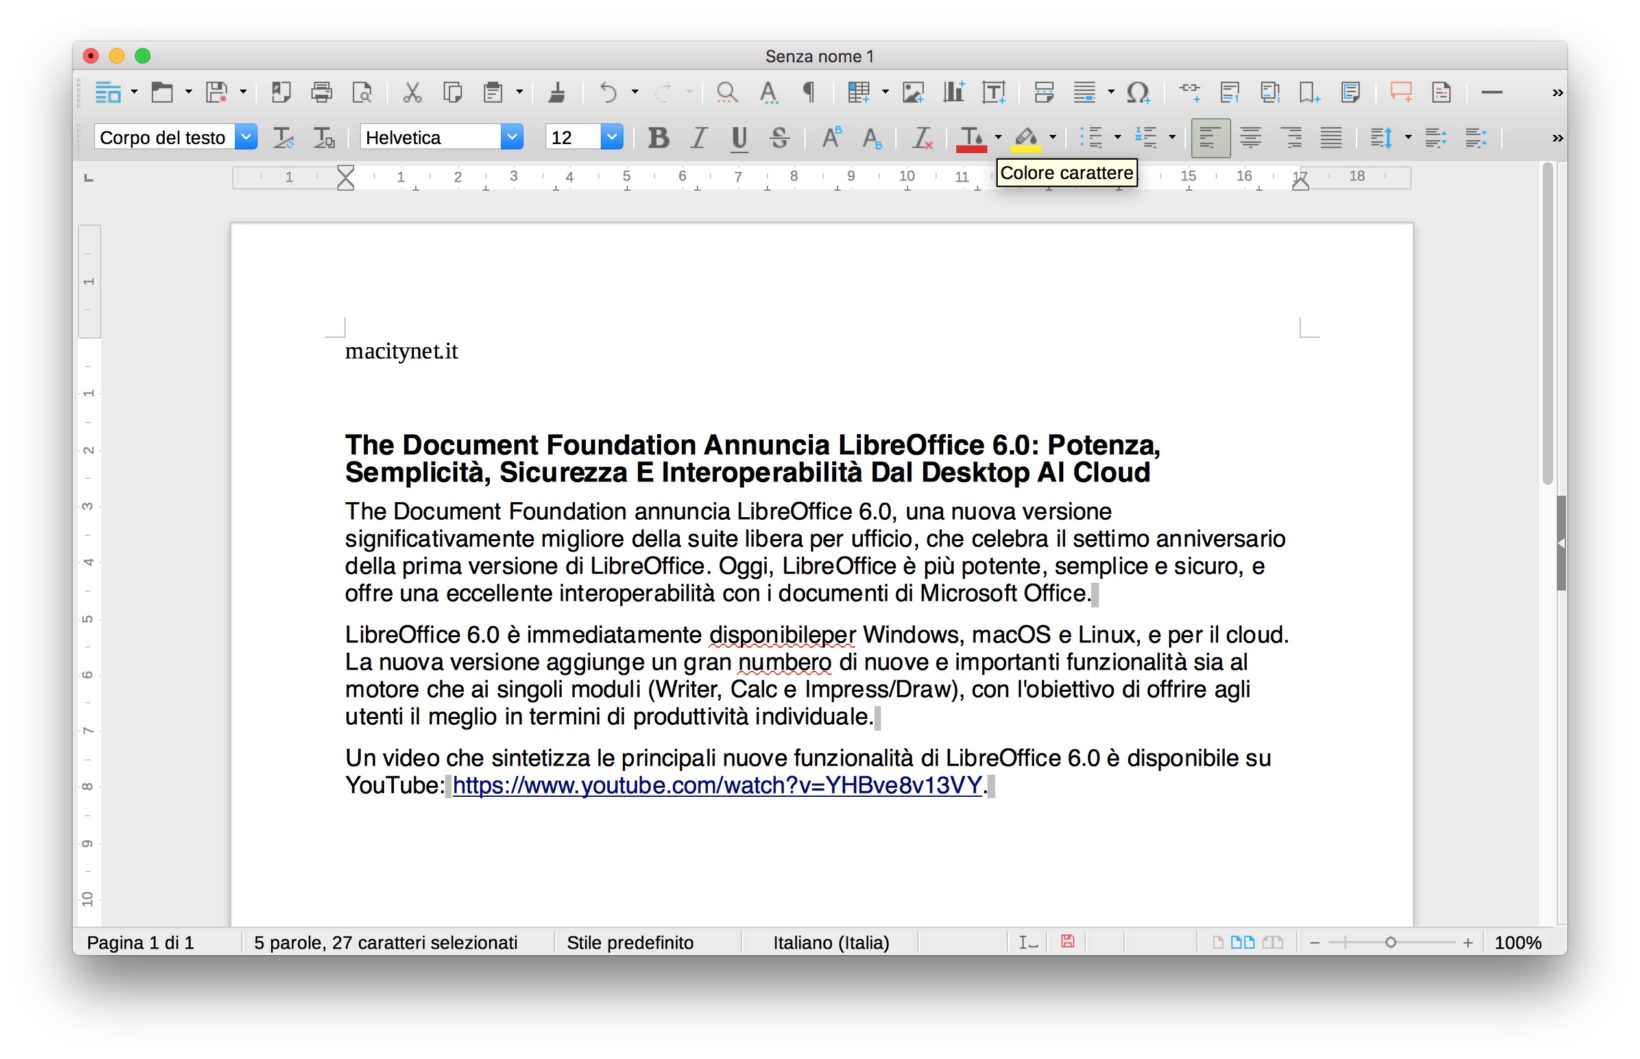This screenshot has width=1640, height=1059.
Task: Run the spelling check icon
Action: (x=768, y=93)
